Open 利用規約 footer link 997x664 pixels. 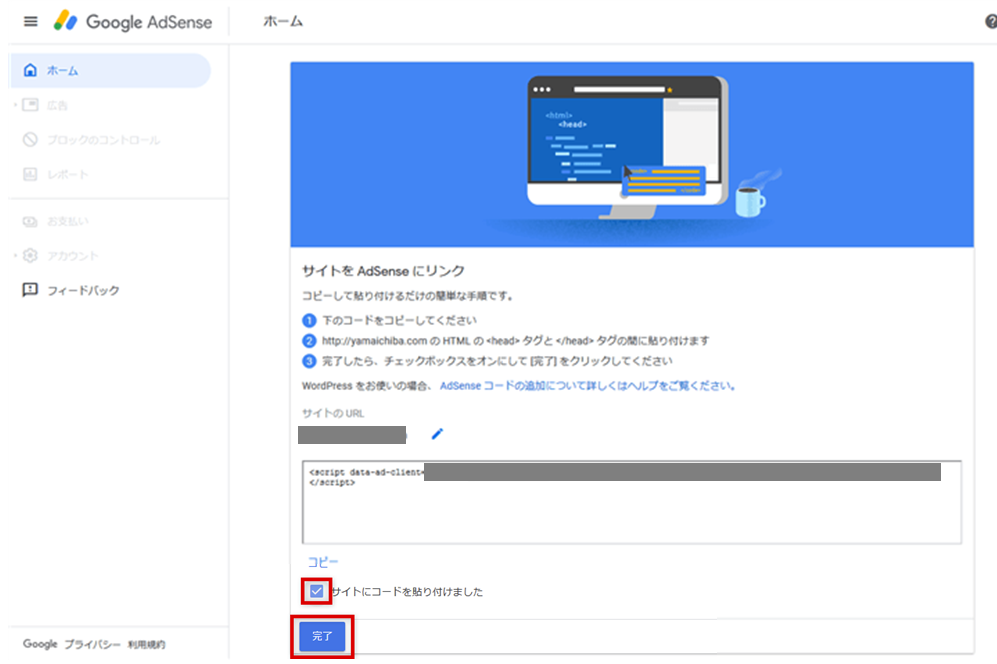[x=146, y=644]
